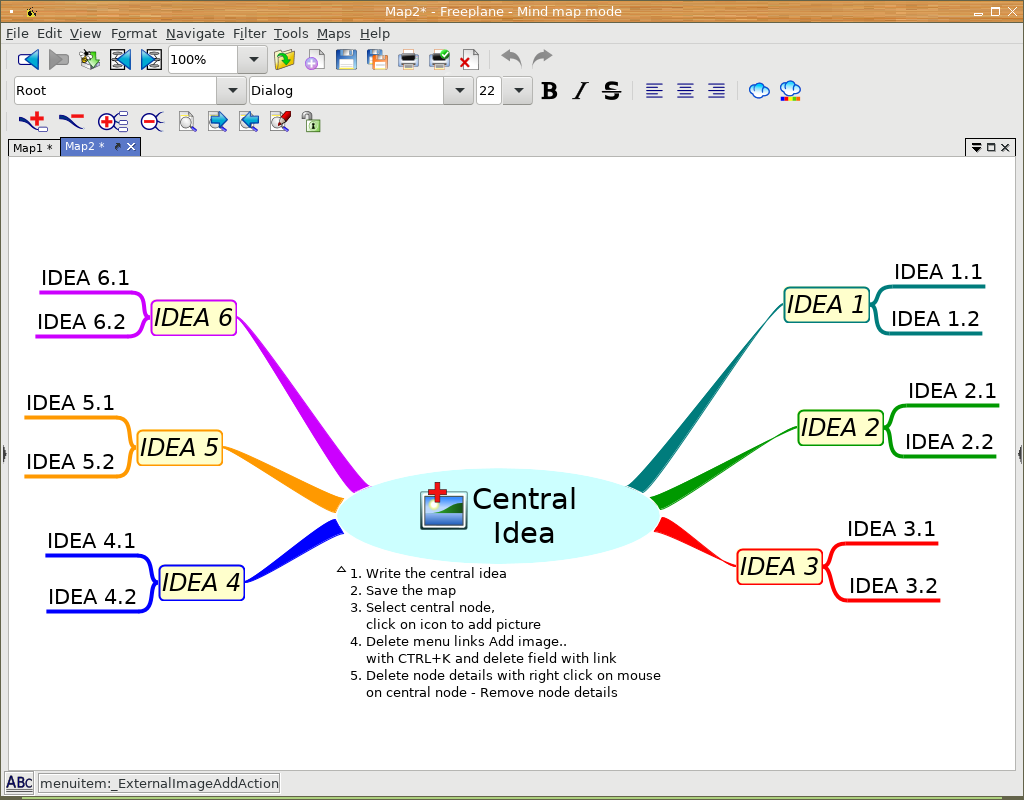
Task: Click the edit node marker icon
Action: (280, 121)
